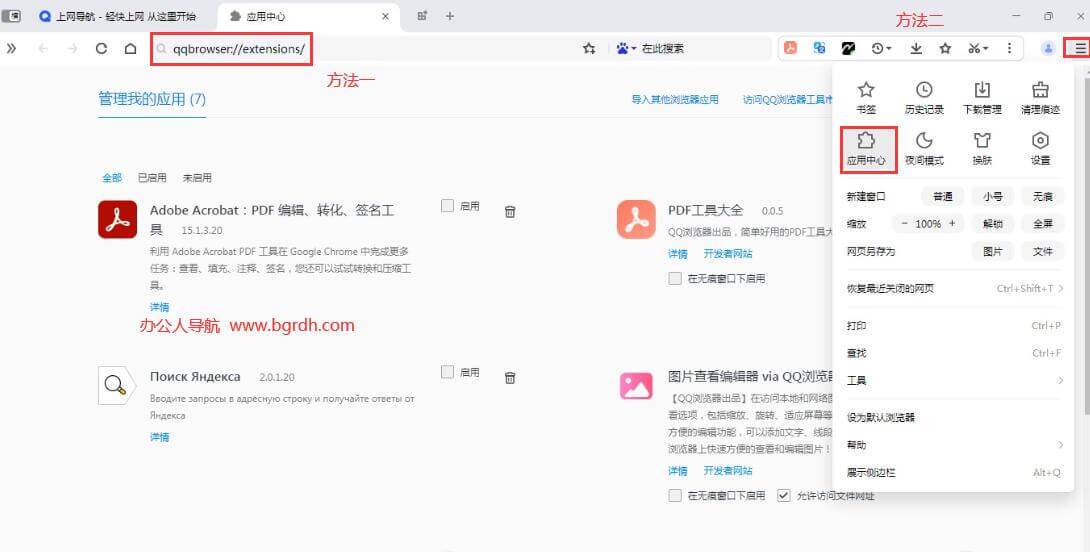Viewport: 1090px width, 552px height.
Task: Filter apps by 未启用 tab
Action: coord(197,178)
